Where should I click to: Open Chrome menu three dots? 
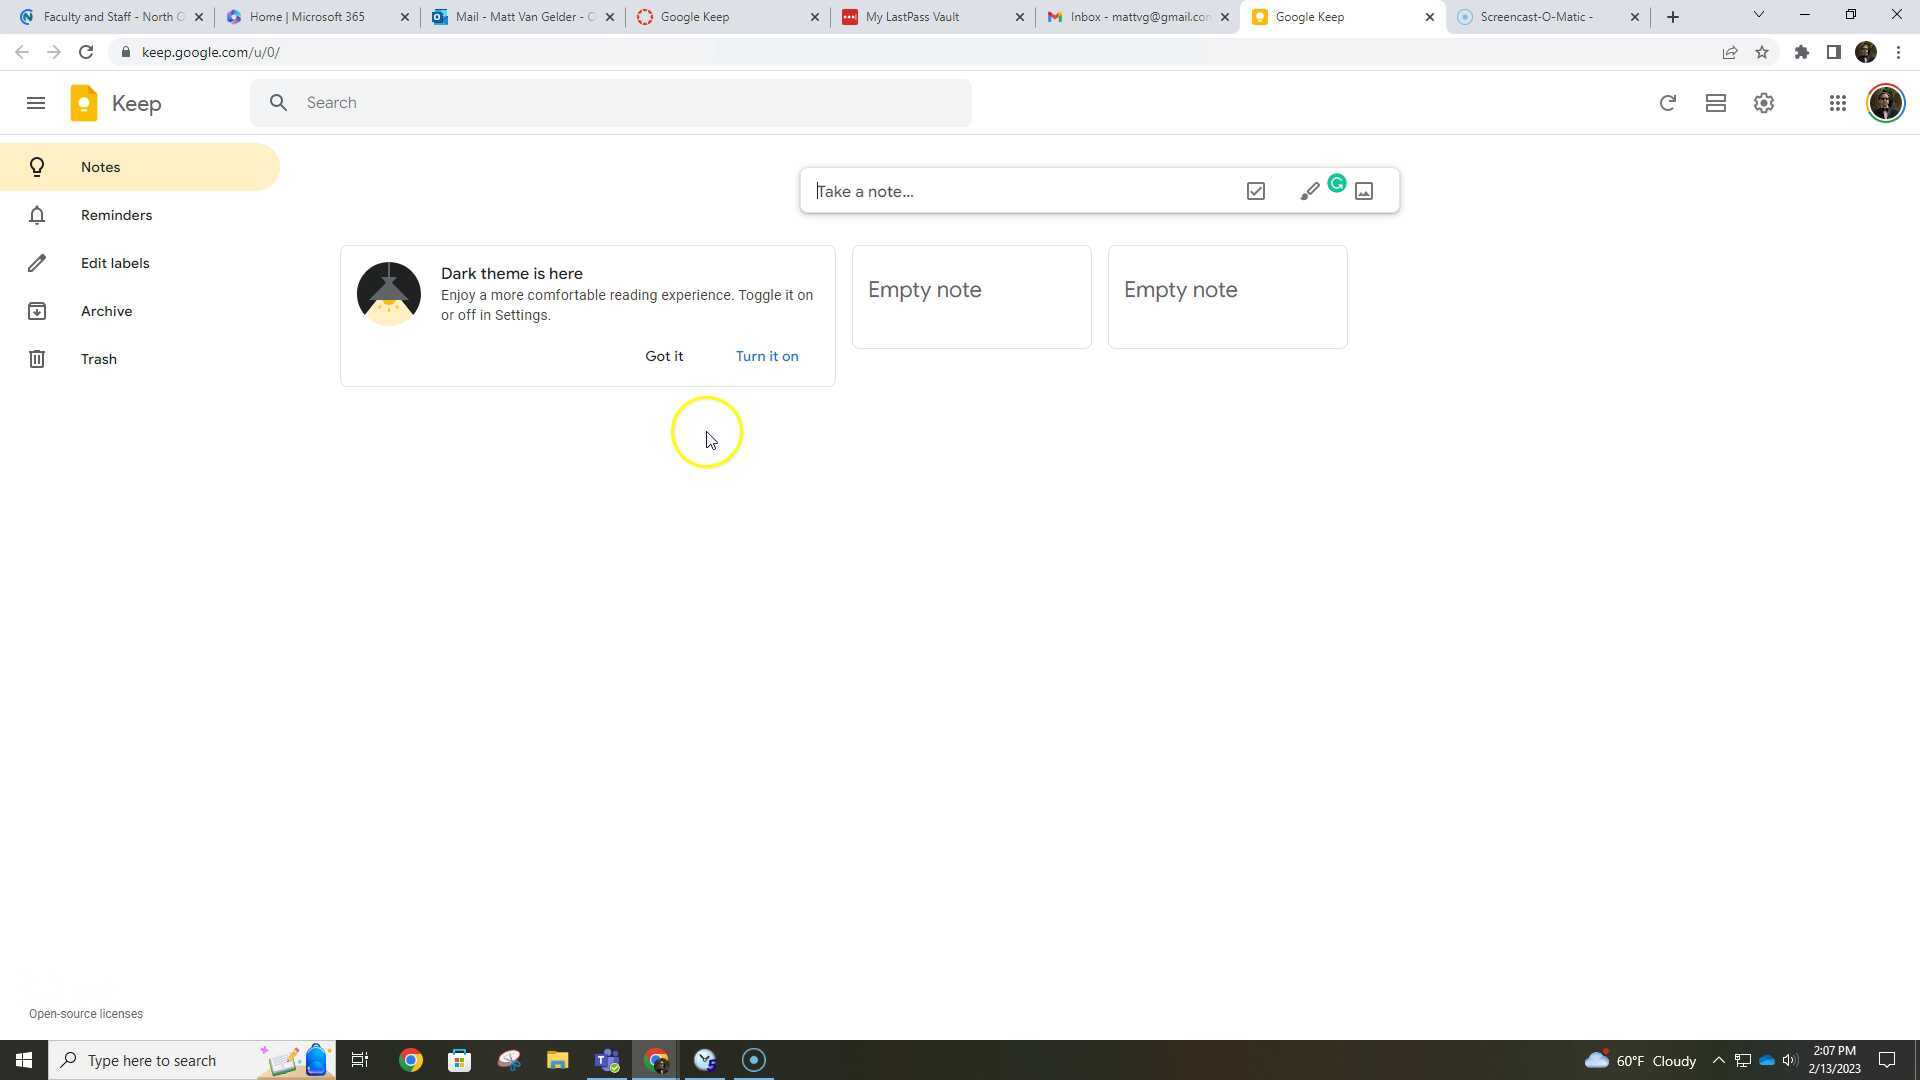pos(1898,52)
